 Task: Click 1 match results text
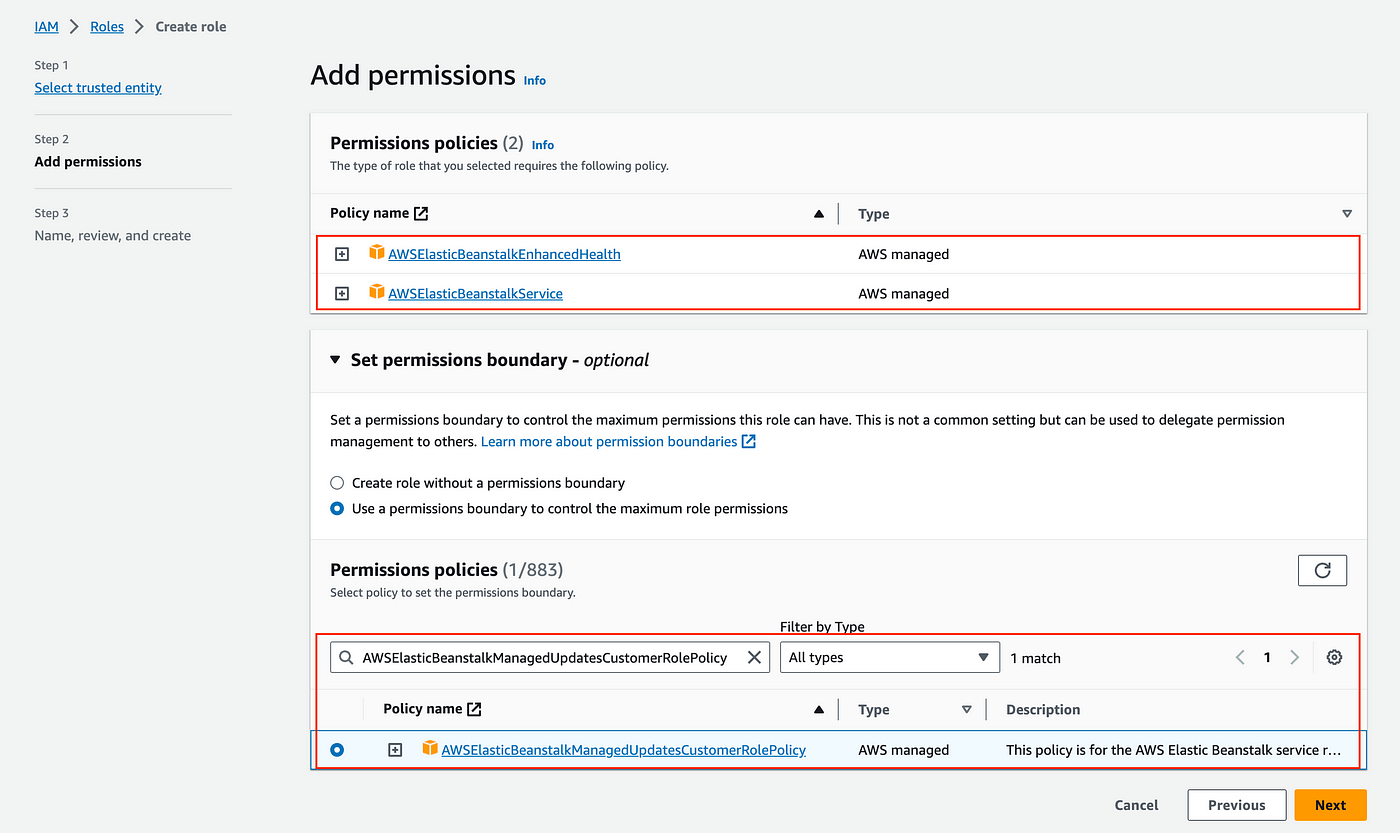(x=1035, y=659)
